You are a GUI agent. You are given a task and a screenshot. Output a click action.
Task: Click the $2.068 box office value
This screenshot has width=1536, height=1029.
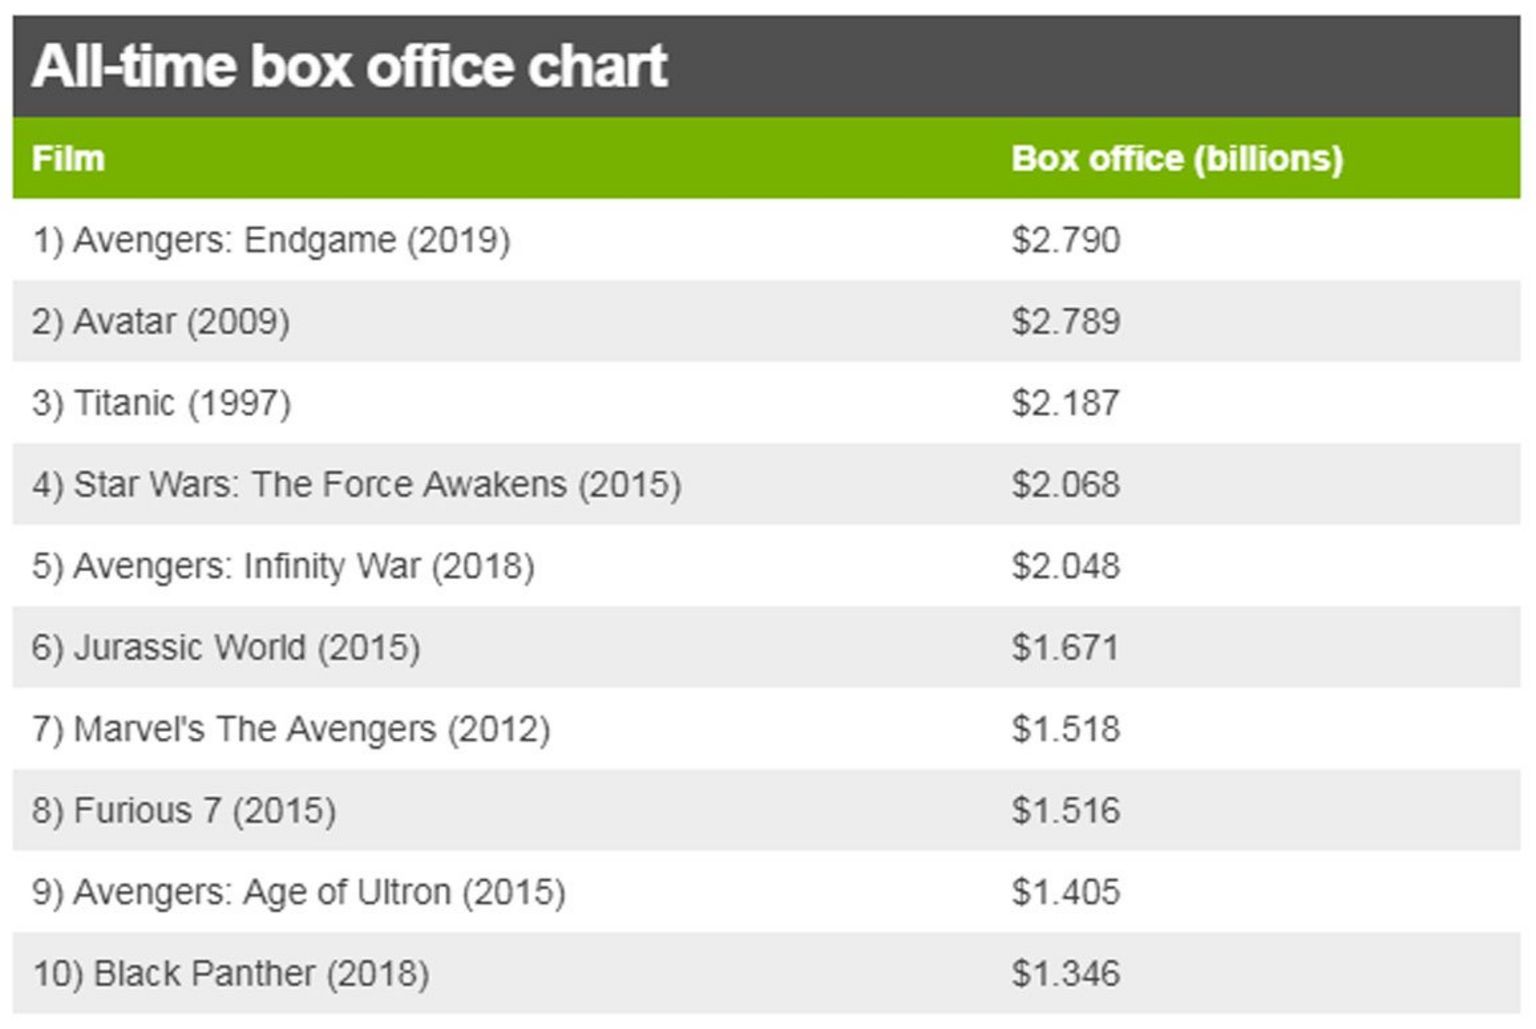pos(1065,485)
